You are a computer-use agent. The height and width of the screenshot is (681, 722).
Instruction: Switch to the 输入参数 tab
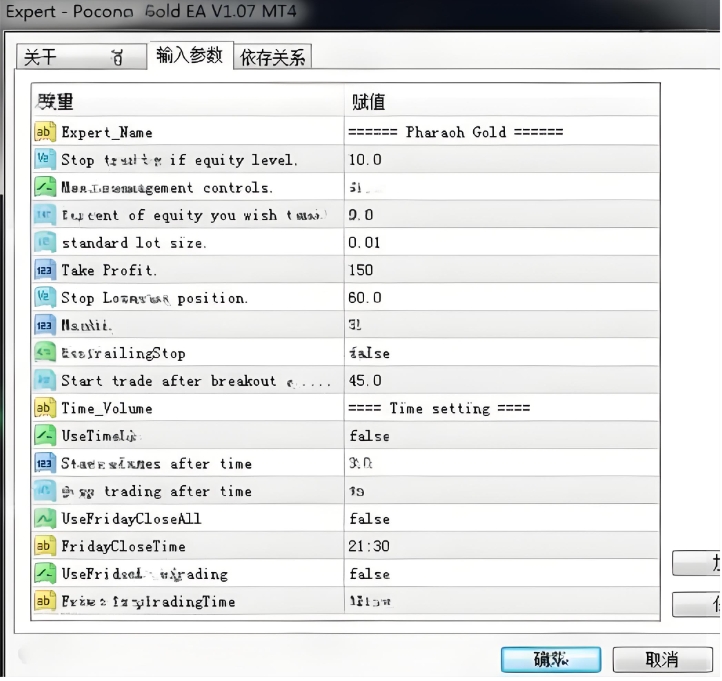point(189,56)
